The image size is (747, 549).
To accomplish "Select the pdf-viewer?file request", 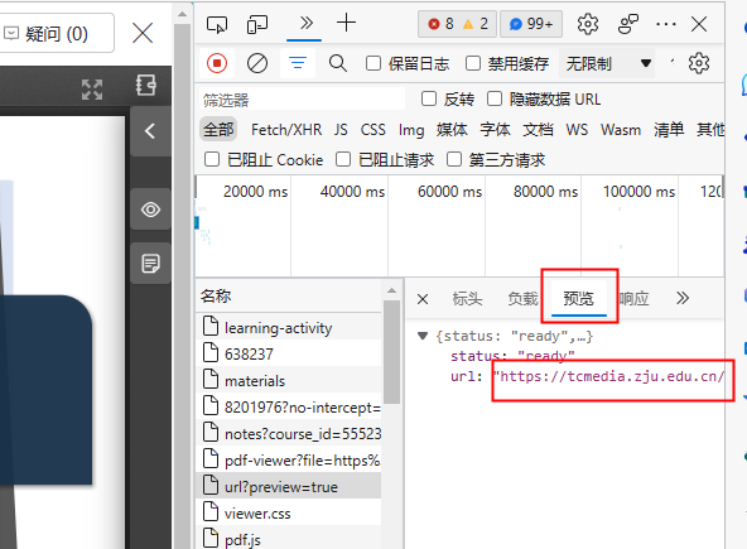I will click(x=288, y=459).
